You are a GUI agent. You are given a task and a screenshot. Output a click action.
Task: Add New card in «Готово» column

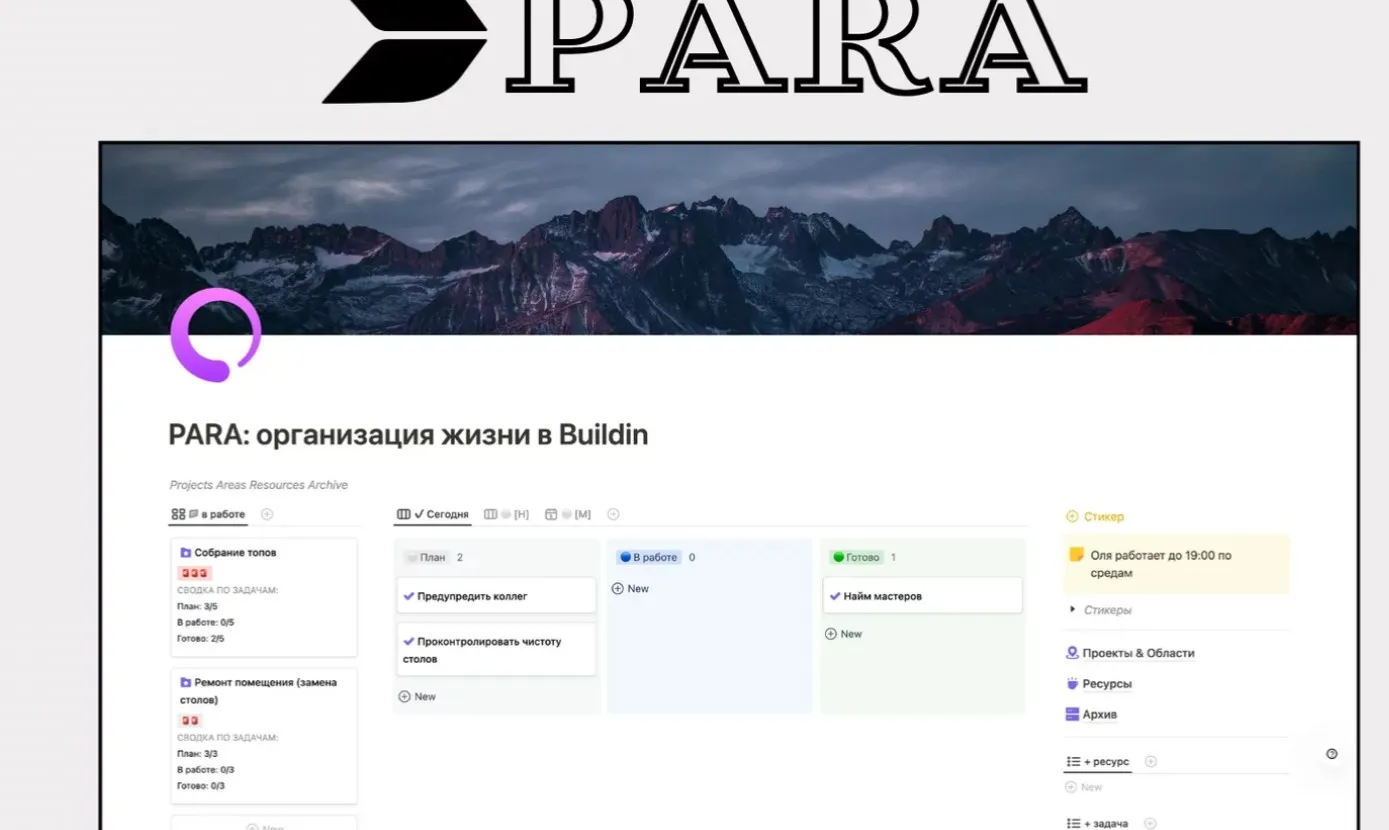pyautogui.click(x=843, y=634)
